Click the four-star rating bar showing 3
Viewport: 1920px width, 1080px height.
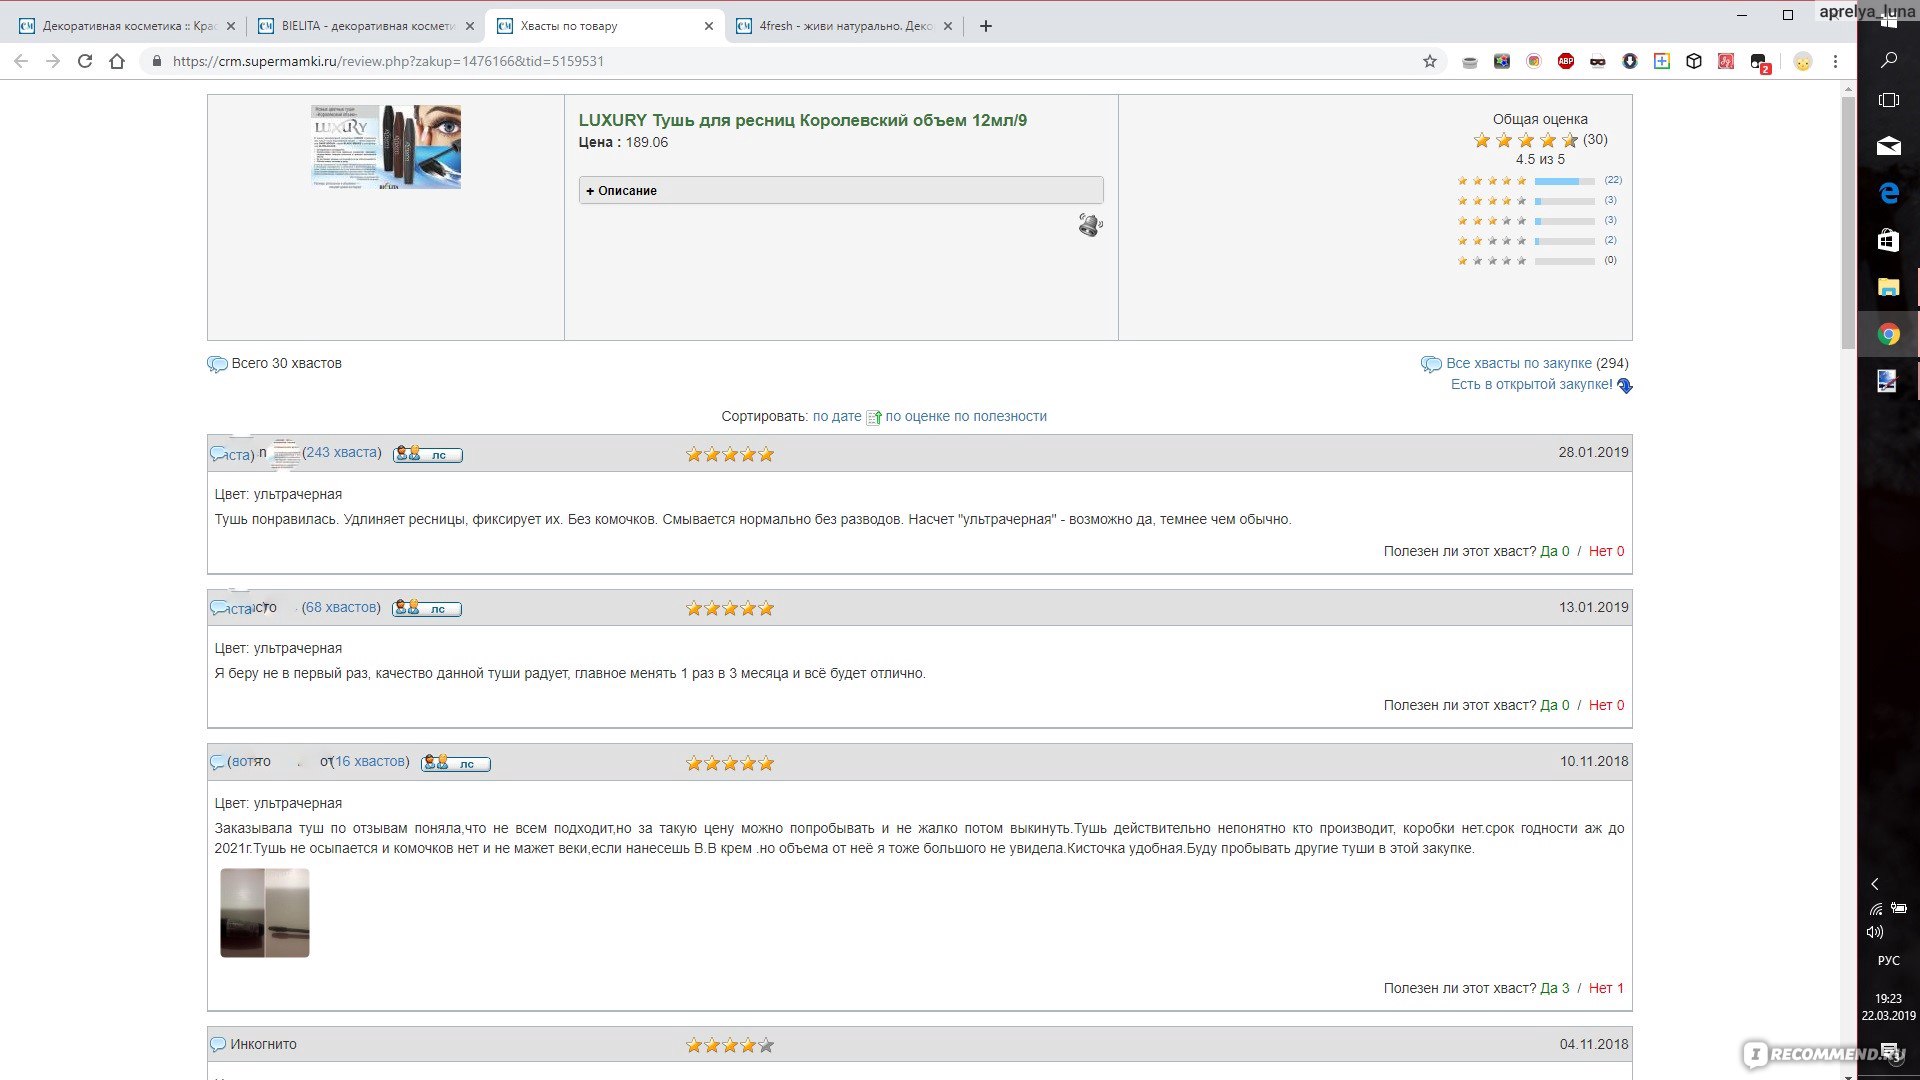tap(1565, 201)
